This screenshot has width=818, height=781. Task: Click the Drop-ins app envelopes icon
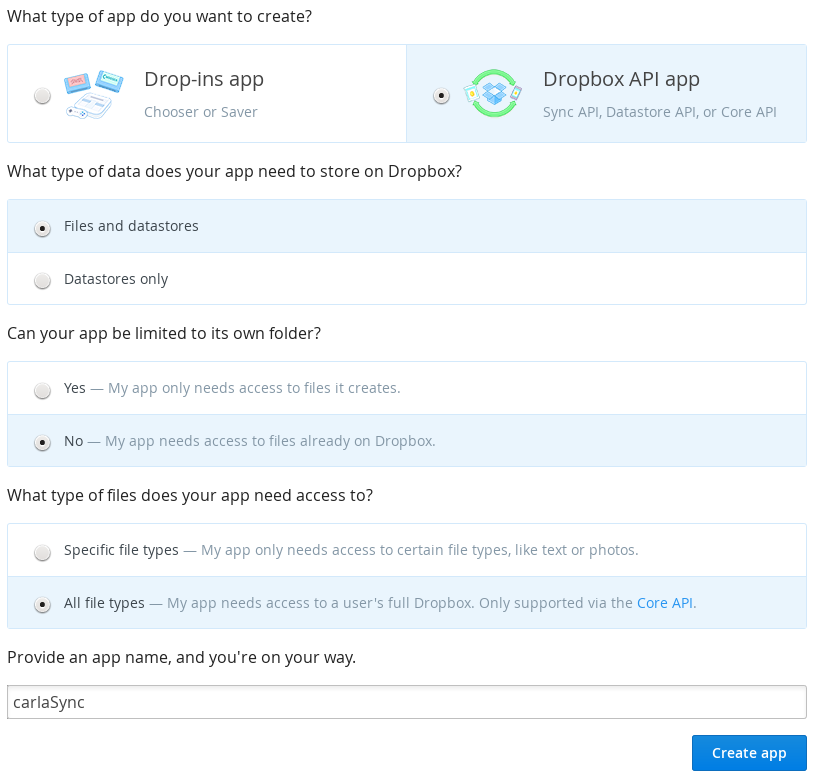pyautogui.click(x=94, y=93)
